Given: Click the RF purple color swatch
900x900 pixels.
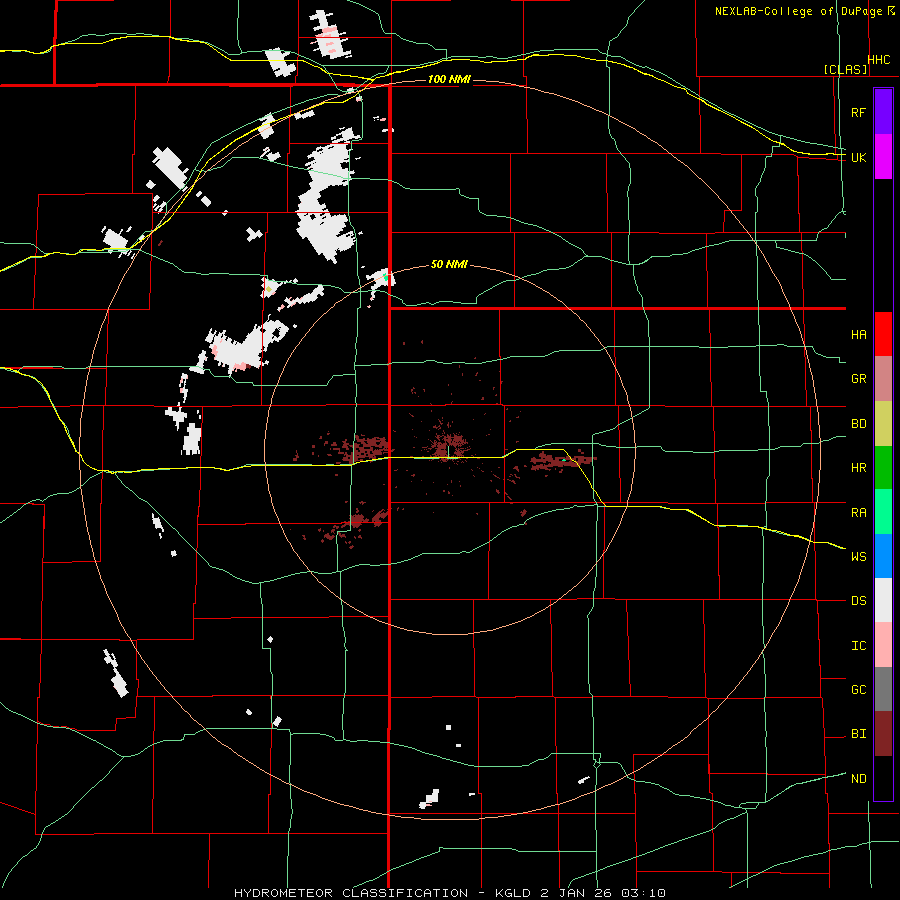Looking at the screenshot, I should point(883,112).
